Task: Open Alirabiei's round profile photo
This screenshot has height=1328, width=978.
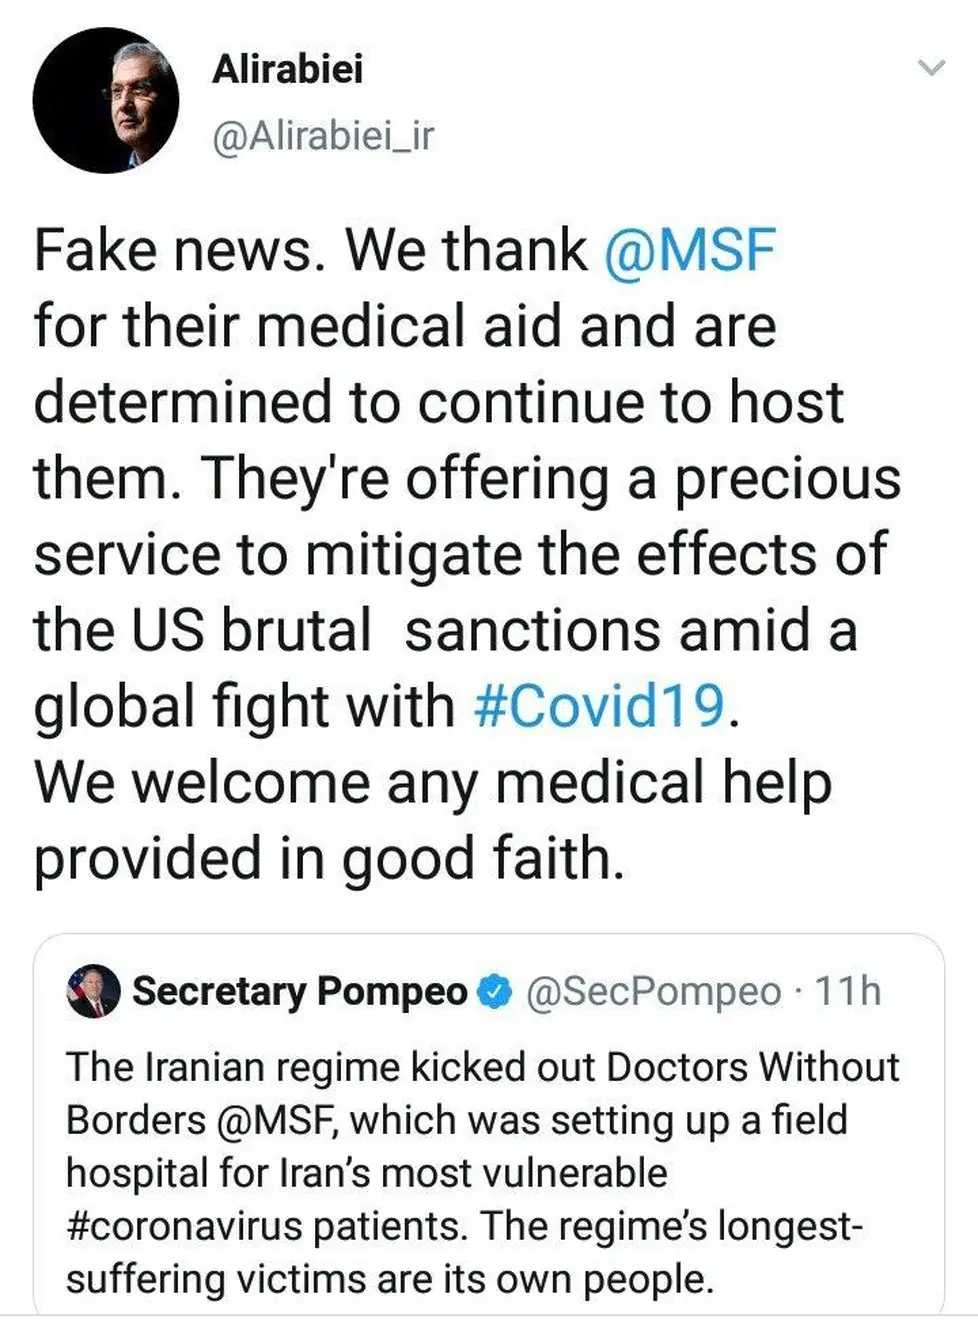Action: click(x=106, y=101)
